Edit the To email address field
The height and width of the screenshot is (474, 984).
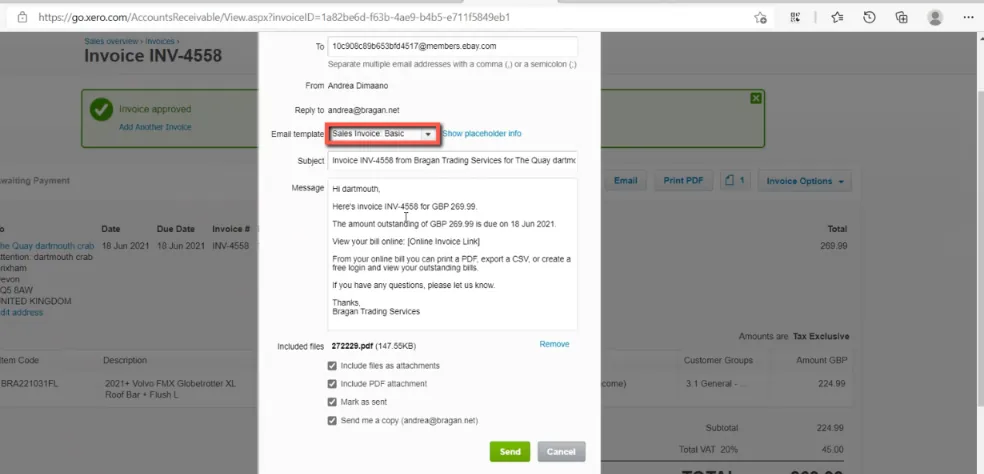coord(452,46)
